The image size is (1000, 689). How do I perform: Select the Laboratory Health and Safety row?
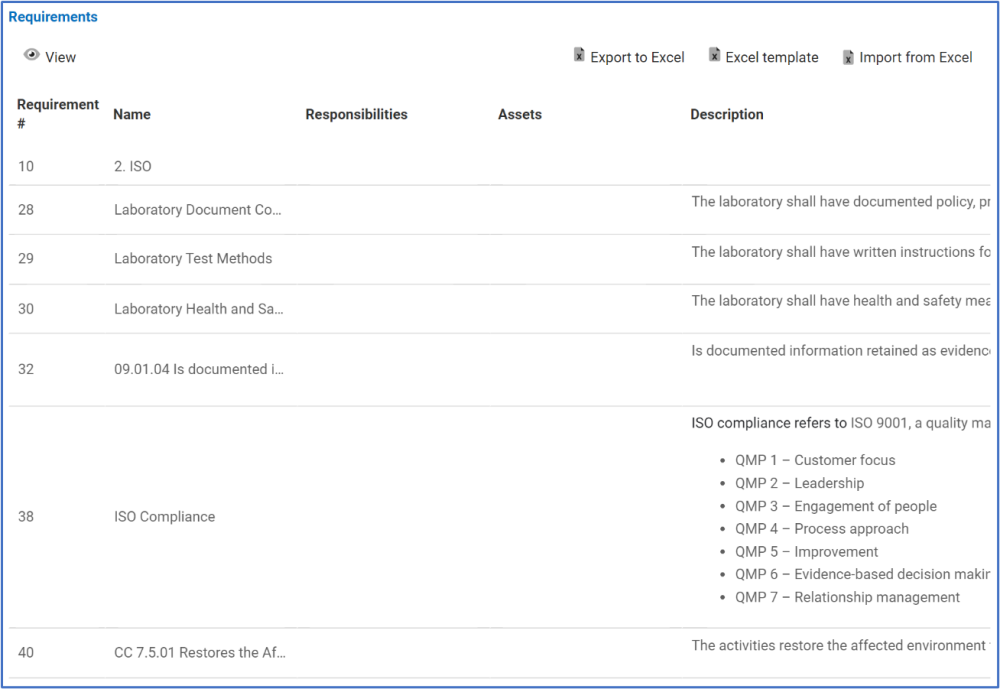[x=198, y=309]
